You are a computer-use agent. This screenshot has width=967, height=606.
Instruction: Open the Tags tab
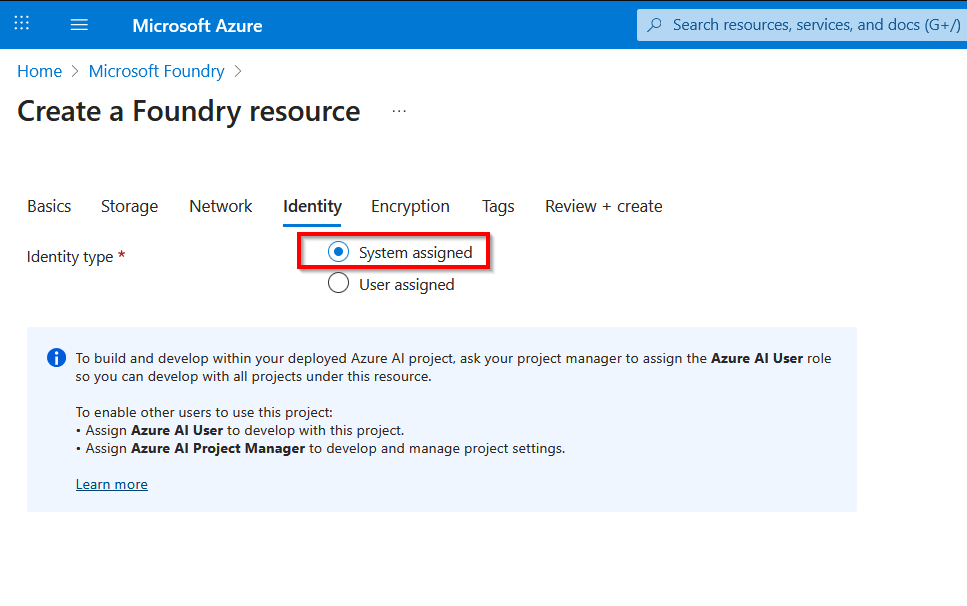coord(498,206)
